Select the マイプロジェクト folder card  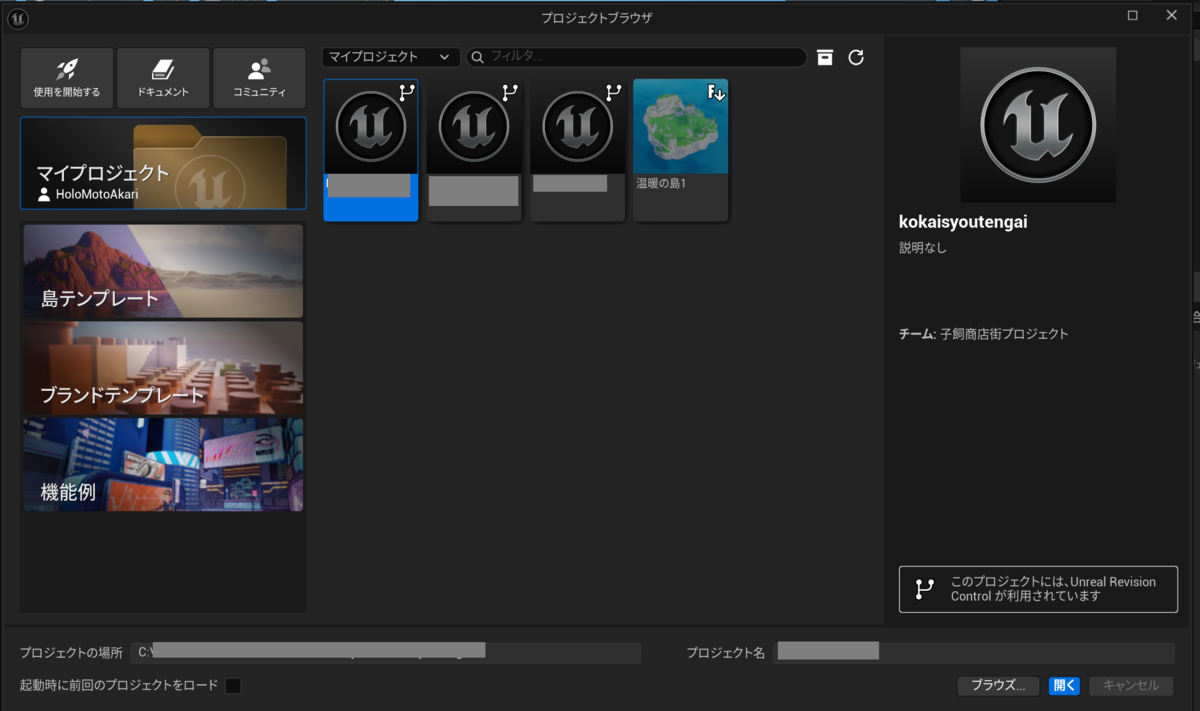(163, 163)
